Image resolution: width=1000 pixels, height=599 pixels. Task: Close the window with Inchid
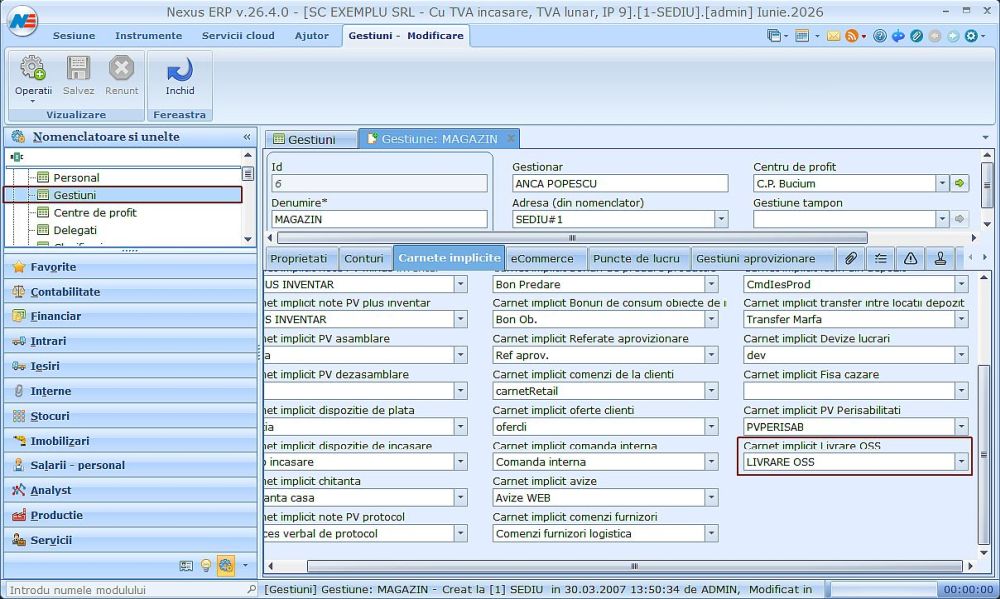180,75
